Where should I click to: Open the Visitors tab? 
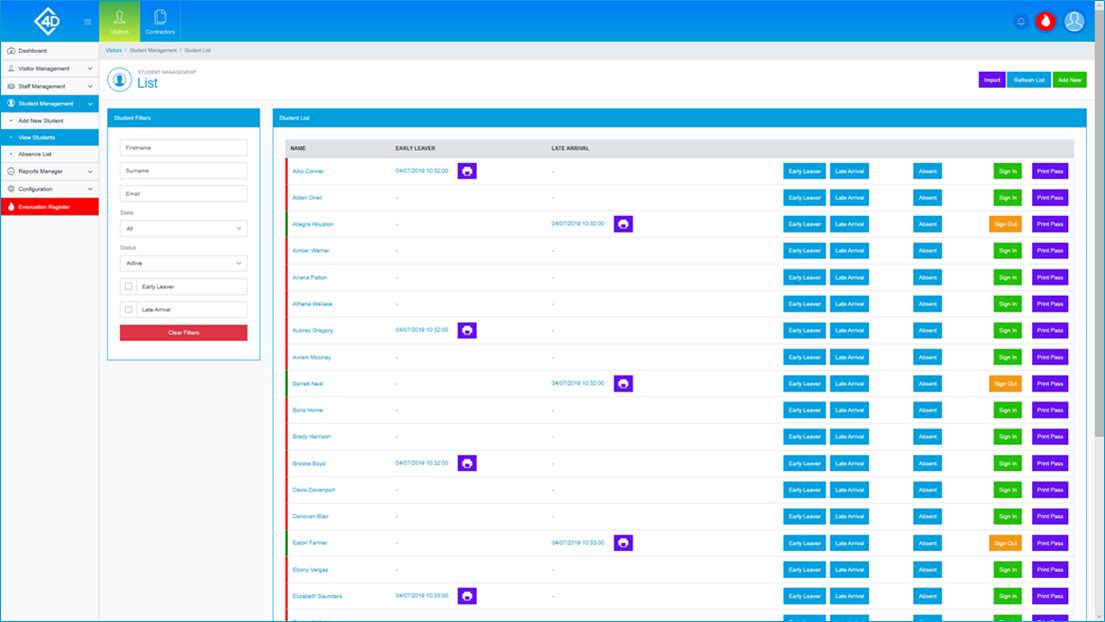tap(119, 21)
